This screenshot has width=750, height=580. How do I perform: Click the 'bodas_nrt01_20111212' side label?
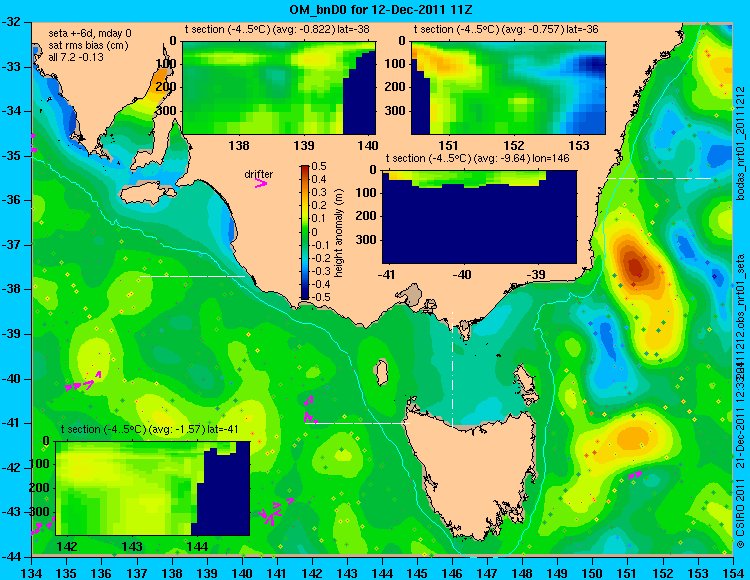click(x=740, y=142)
